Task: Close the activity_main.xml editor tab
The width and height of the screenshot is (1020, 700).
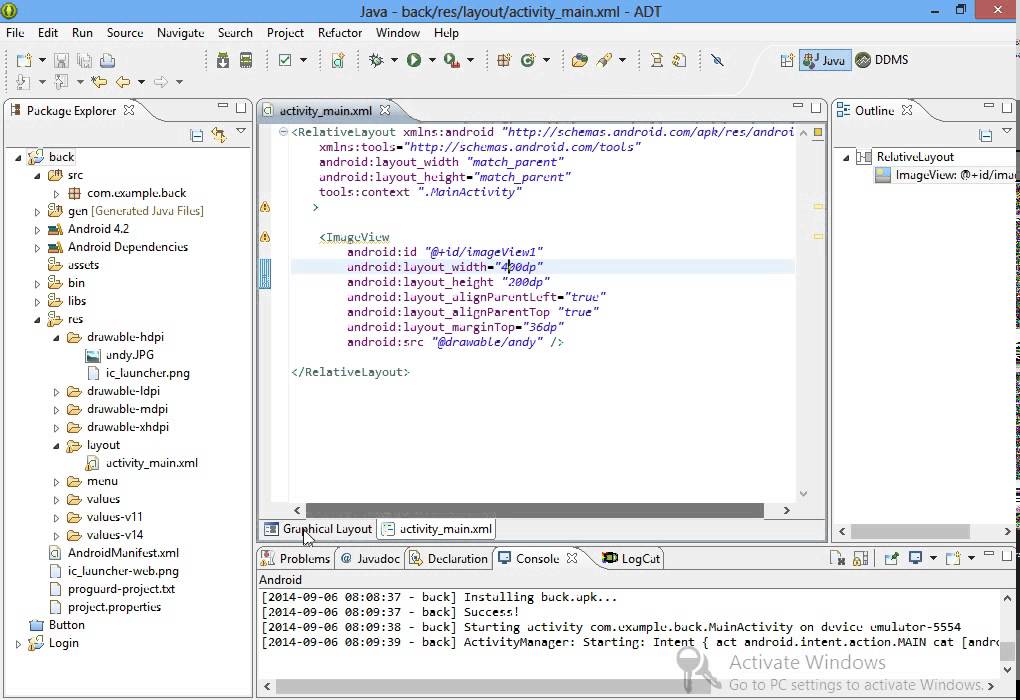Action: point(385,111)
